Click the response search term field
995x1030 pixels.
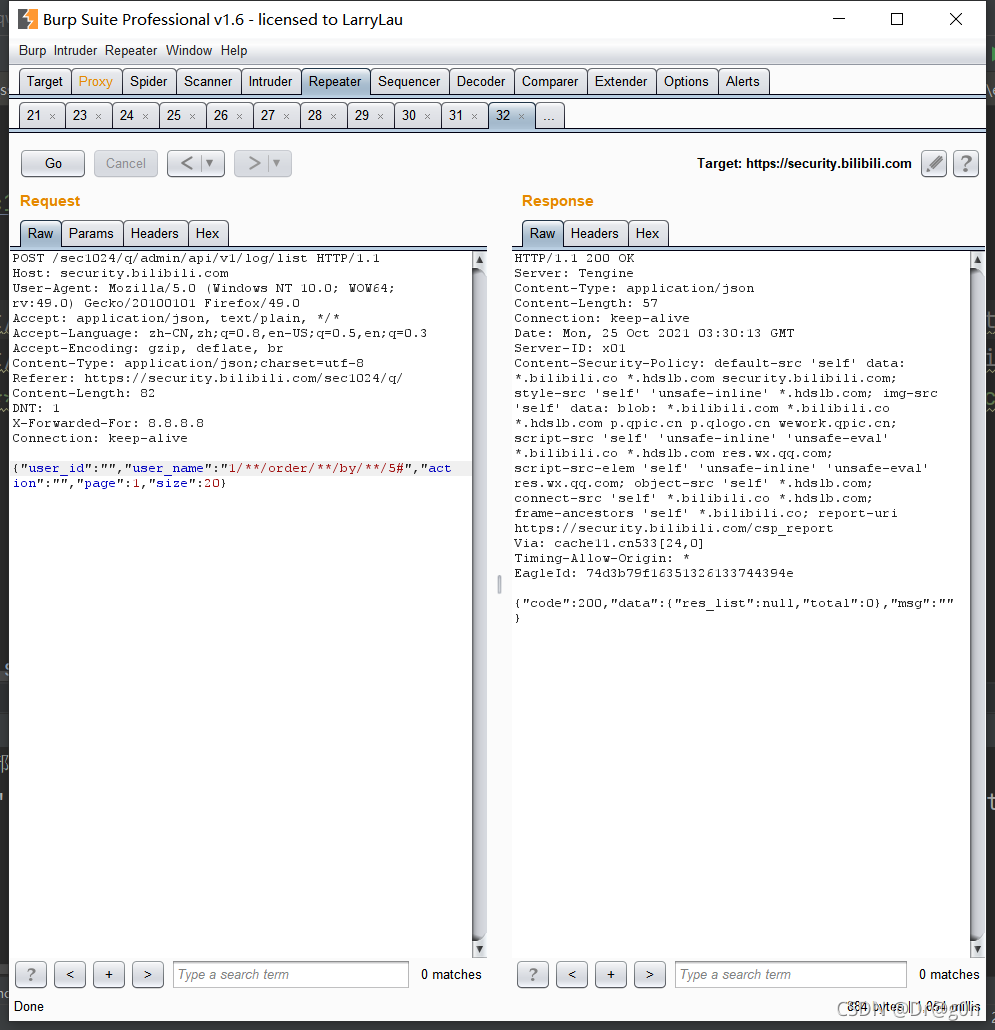click(791, 974)
